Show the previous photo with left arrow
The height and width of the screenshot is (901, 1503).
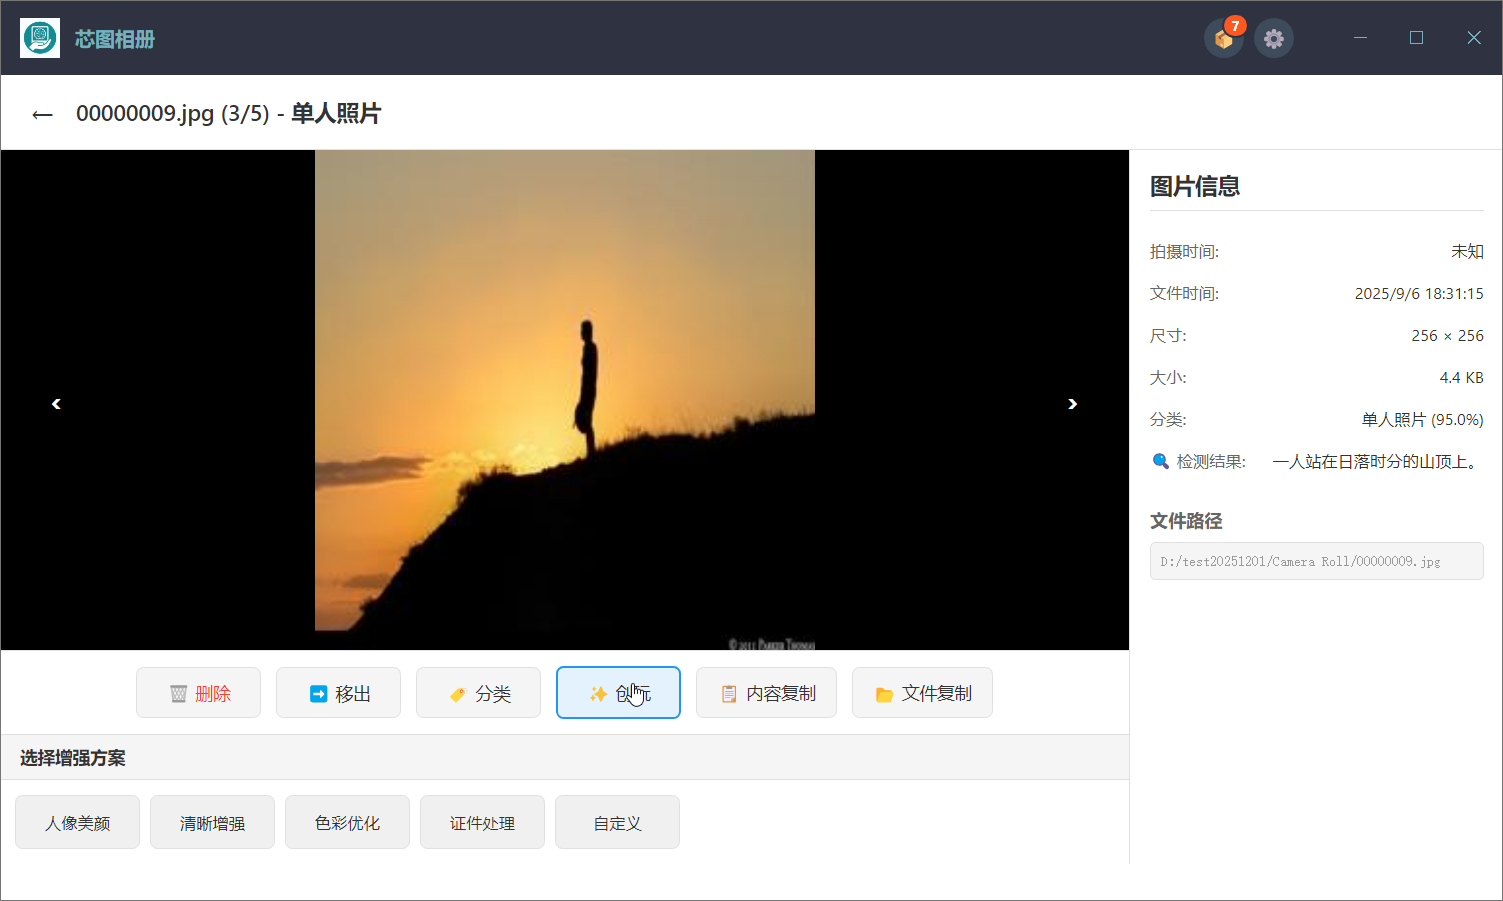[56, 404]
